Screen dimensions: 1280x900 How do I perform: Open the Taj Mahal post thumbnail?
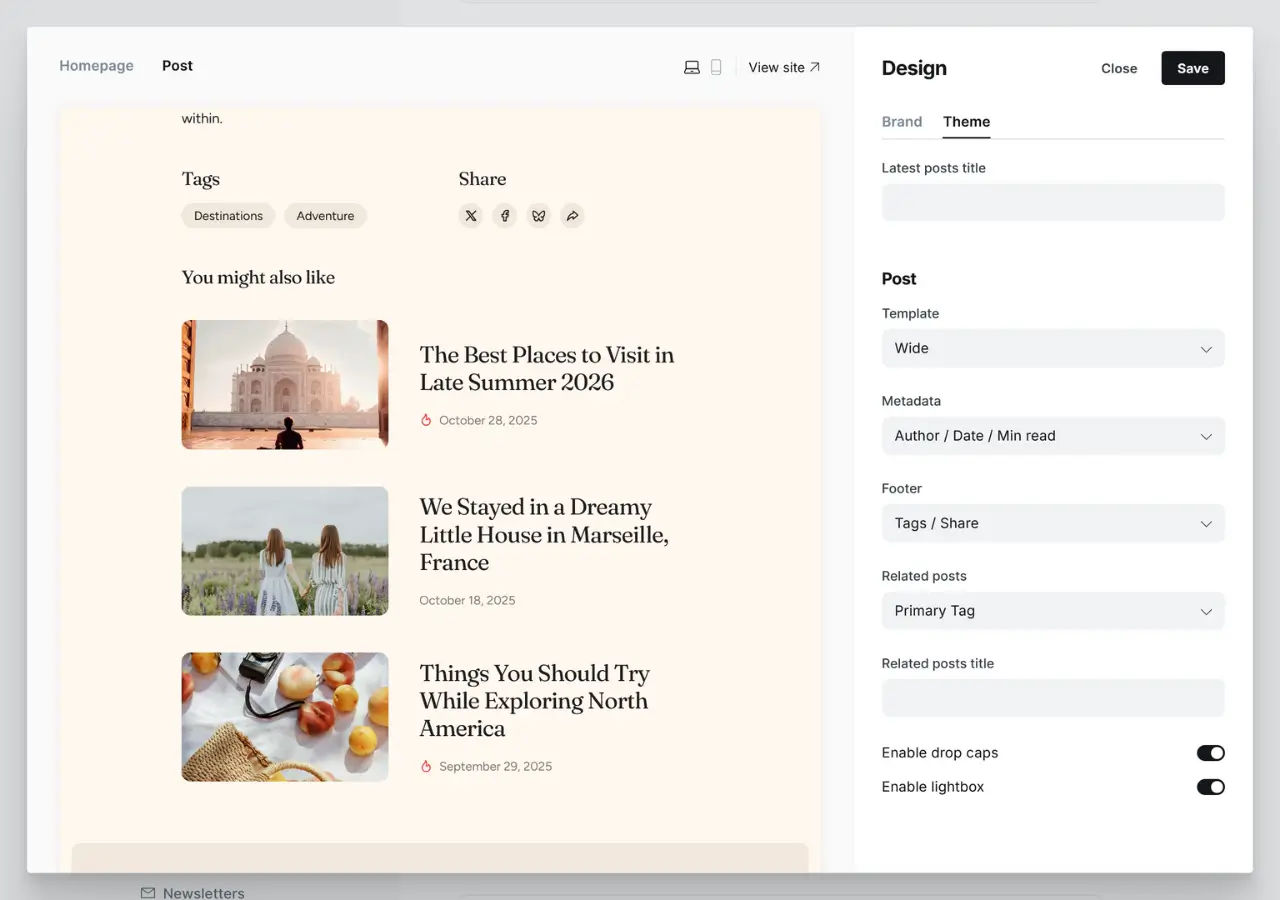click(x=285, y=384)
